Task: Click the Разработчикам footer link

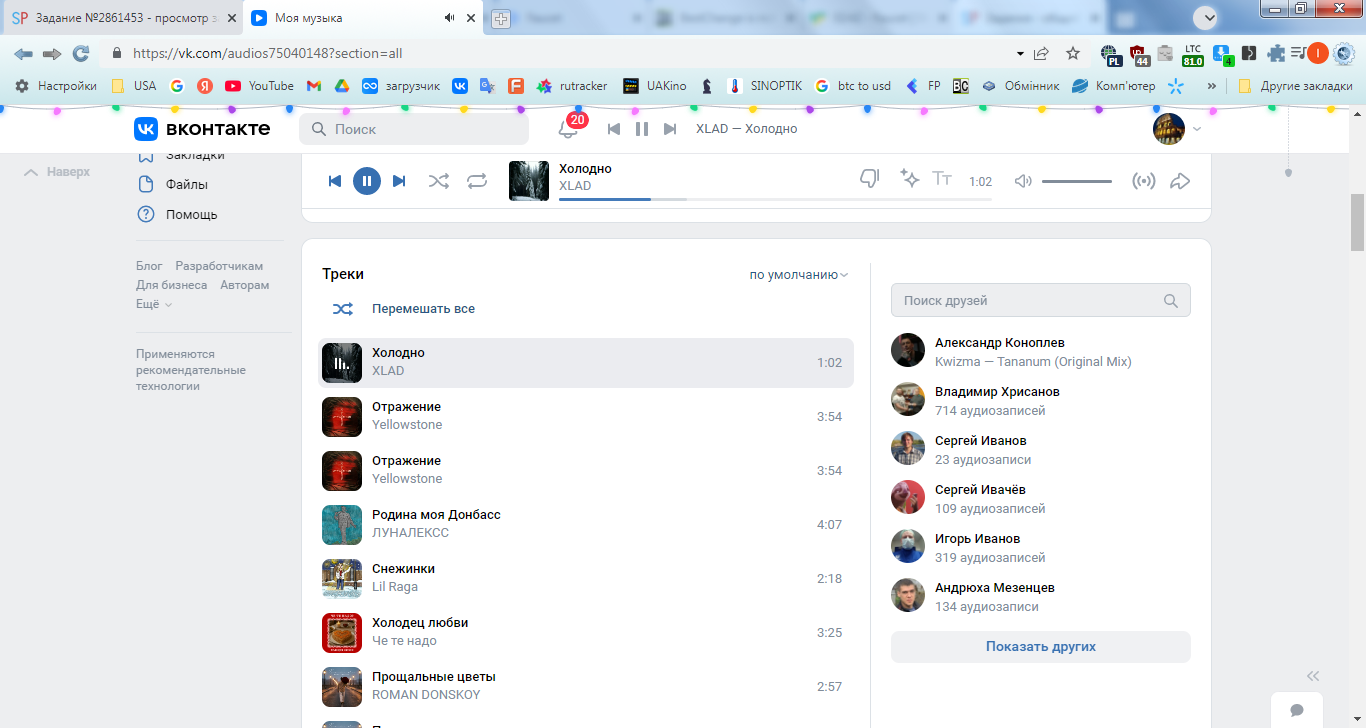Action: [x=219, y=266]
